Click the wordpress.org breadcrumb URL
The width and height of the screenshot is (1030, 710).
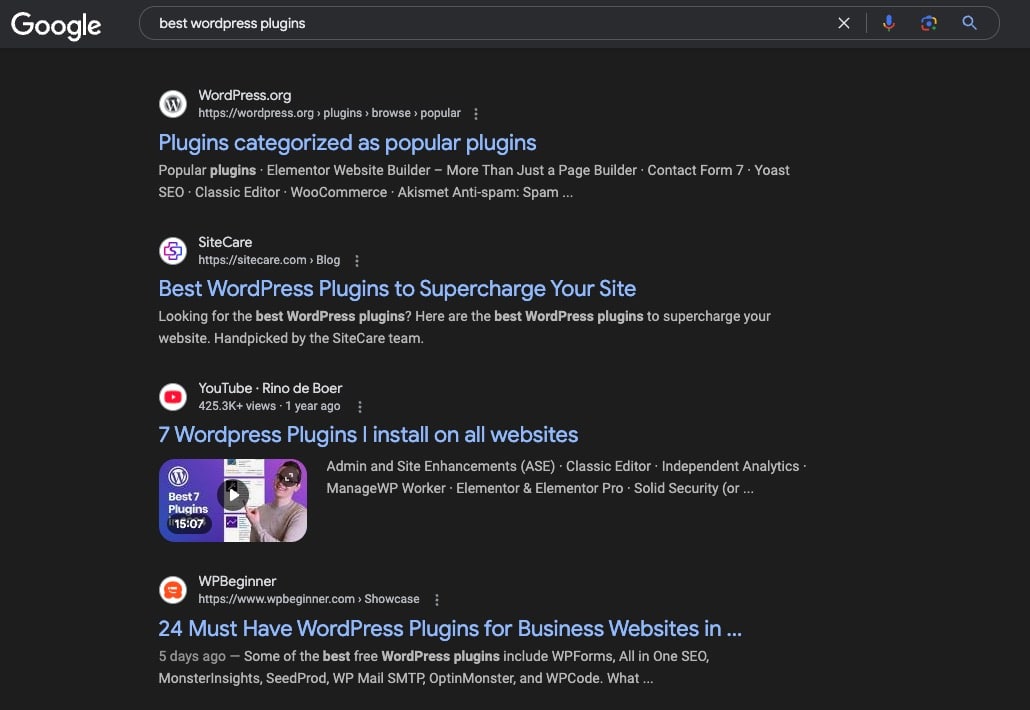click(x=329, y=114)
